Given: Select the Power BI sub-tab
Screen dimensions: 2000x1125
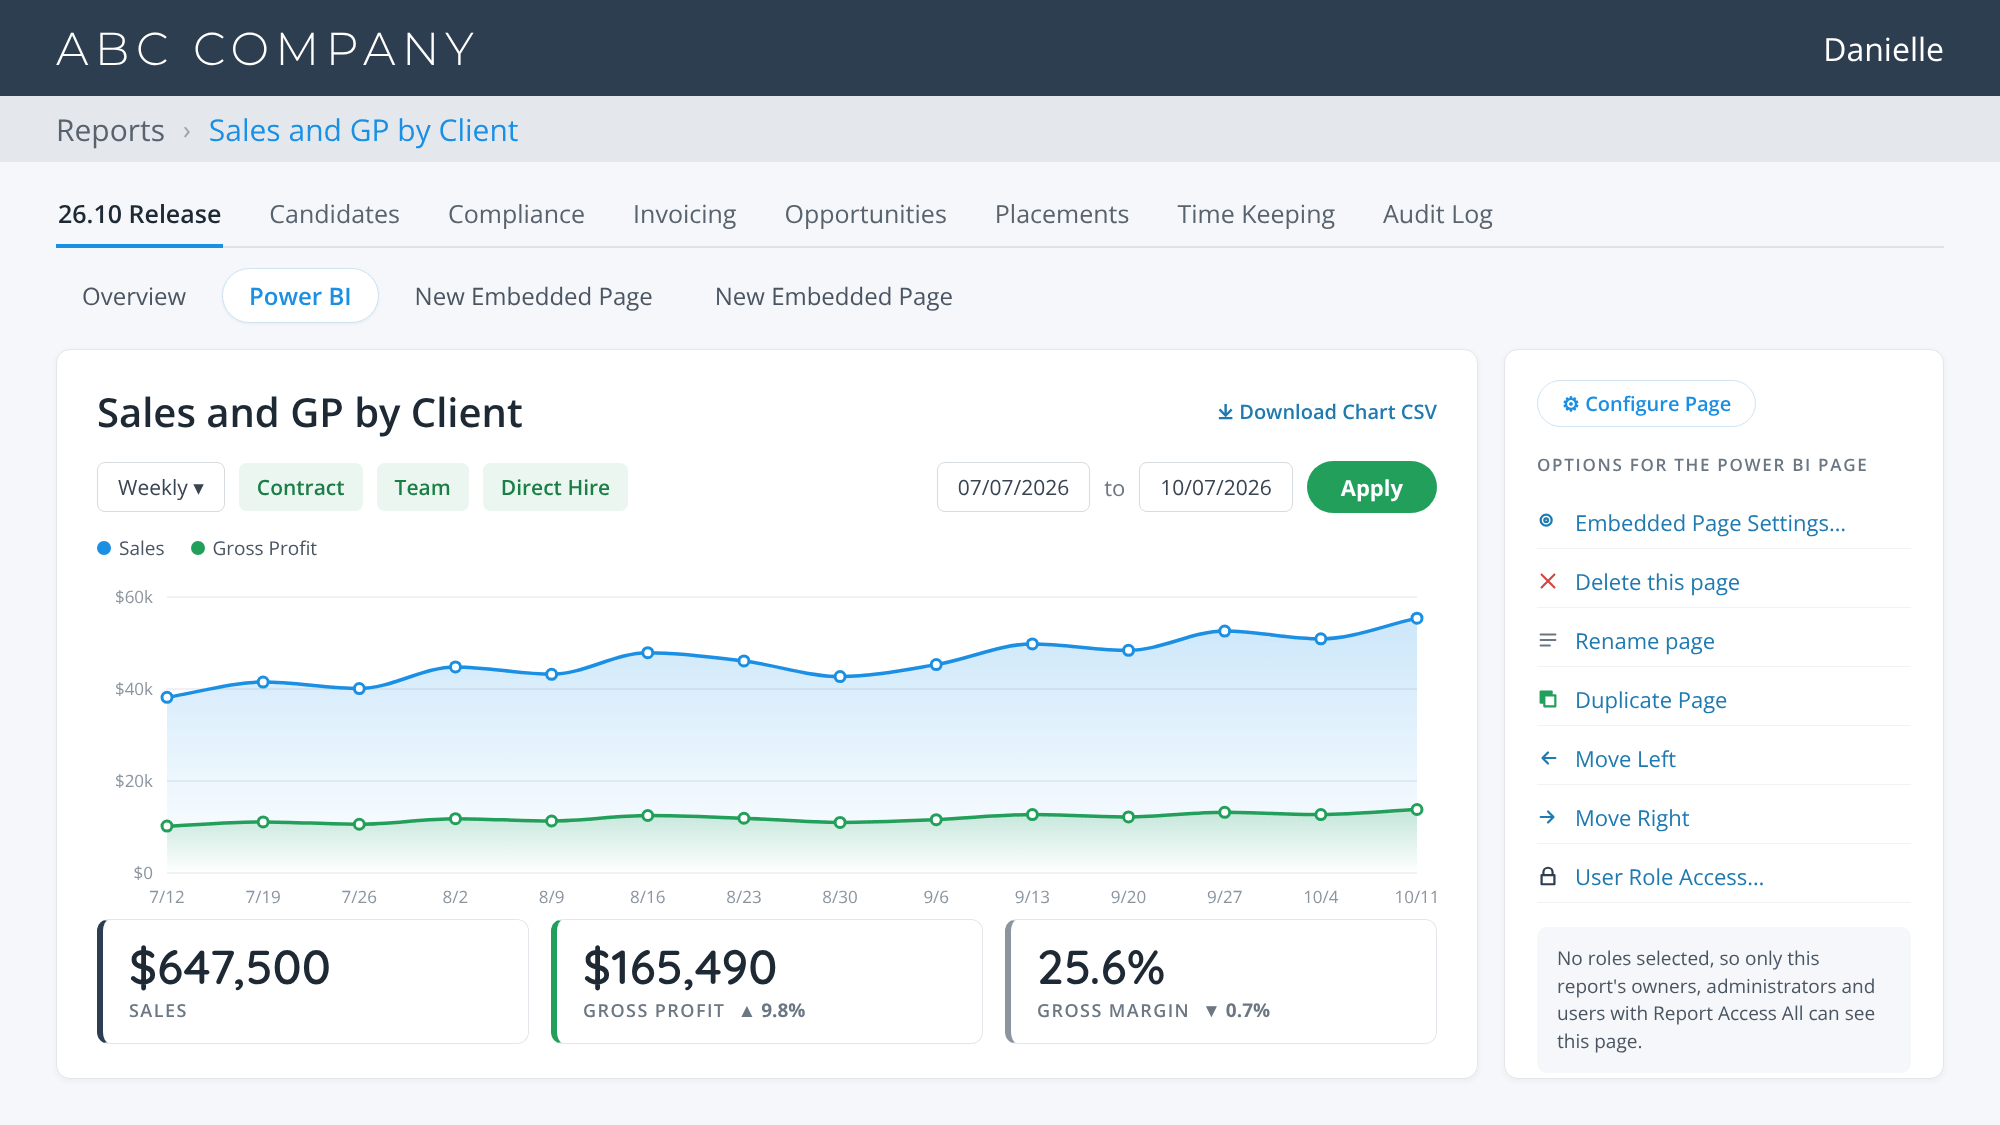Looking at the screenshot, I should point(300,296).
